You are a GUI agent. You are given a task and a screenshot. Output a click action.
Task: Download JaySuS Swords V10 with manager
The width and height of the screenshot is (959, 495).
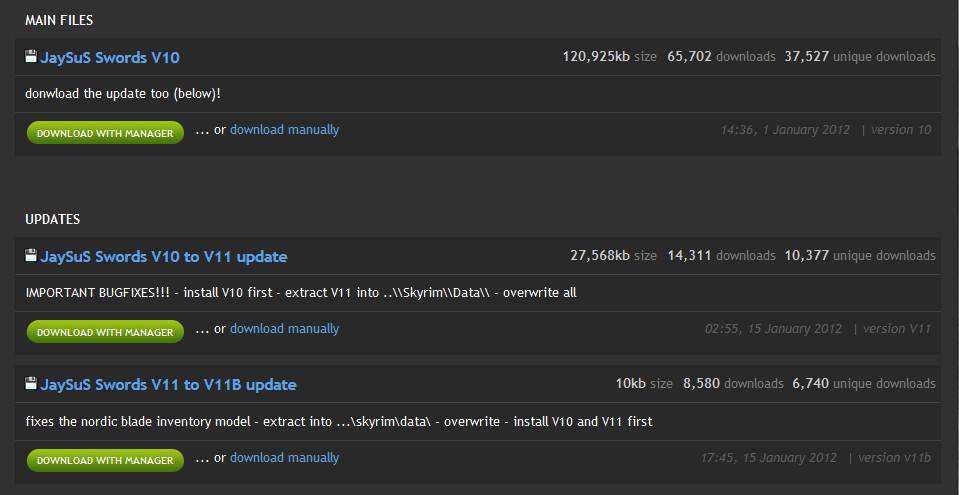[x=105, y=133]
